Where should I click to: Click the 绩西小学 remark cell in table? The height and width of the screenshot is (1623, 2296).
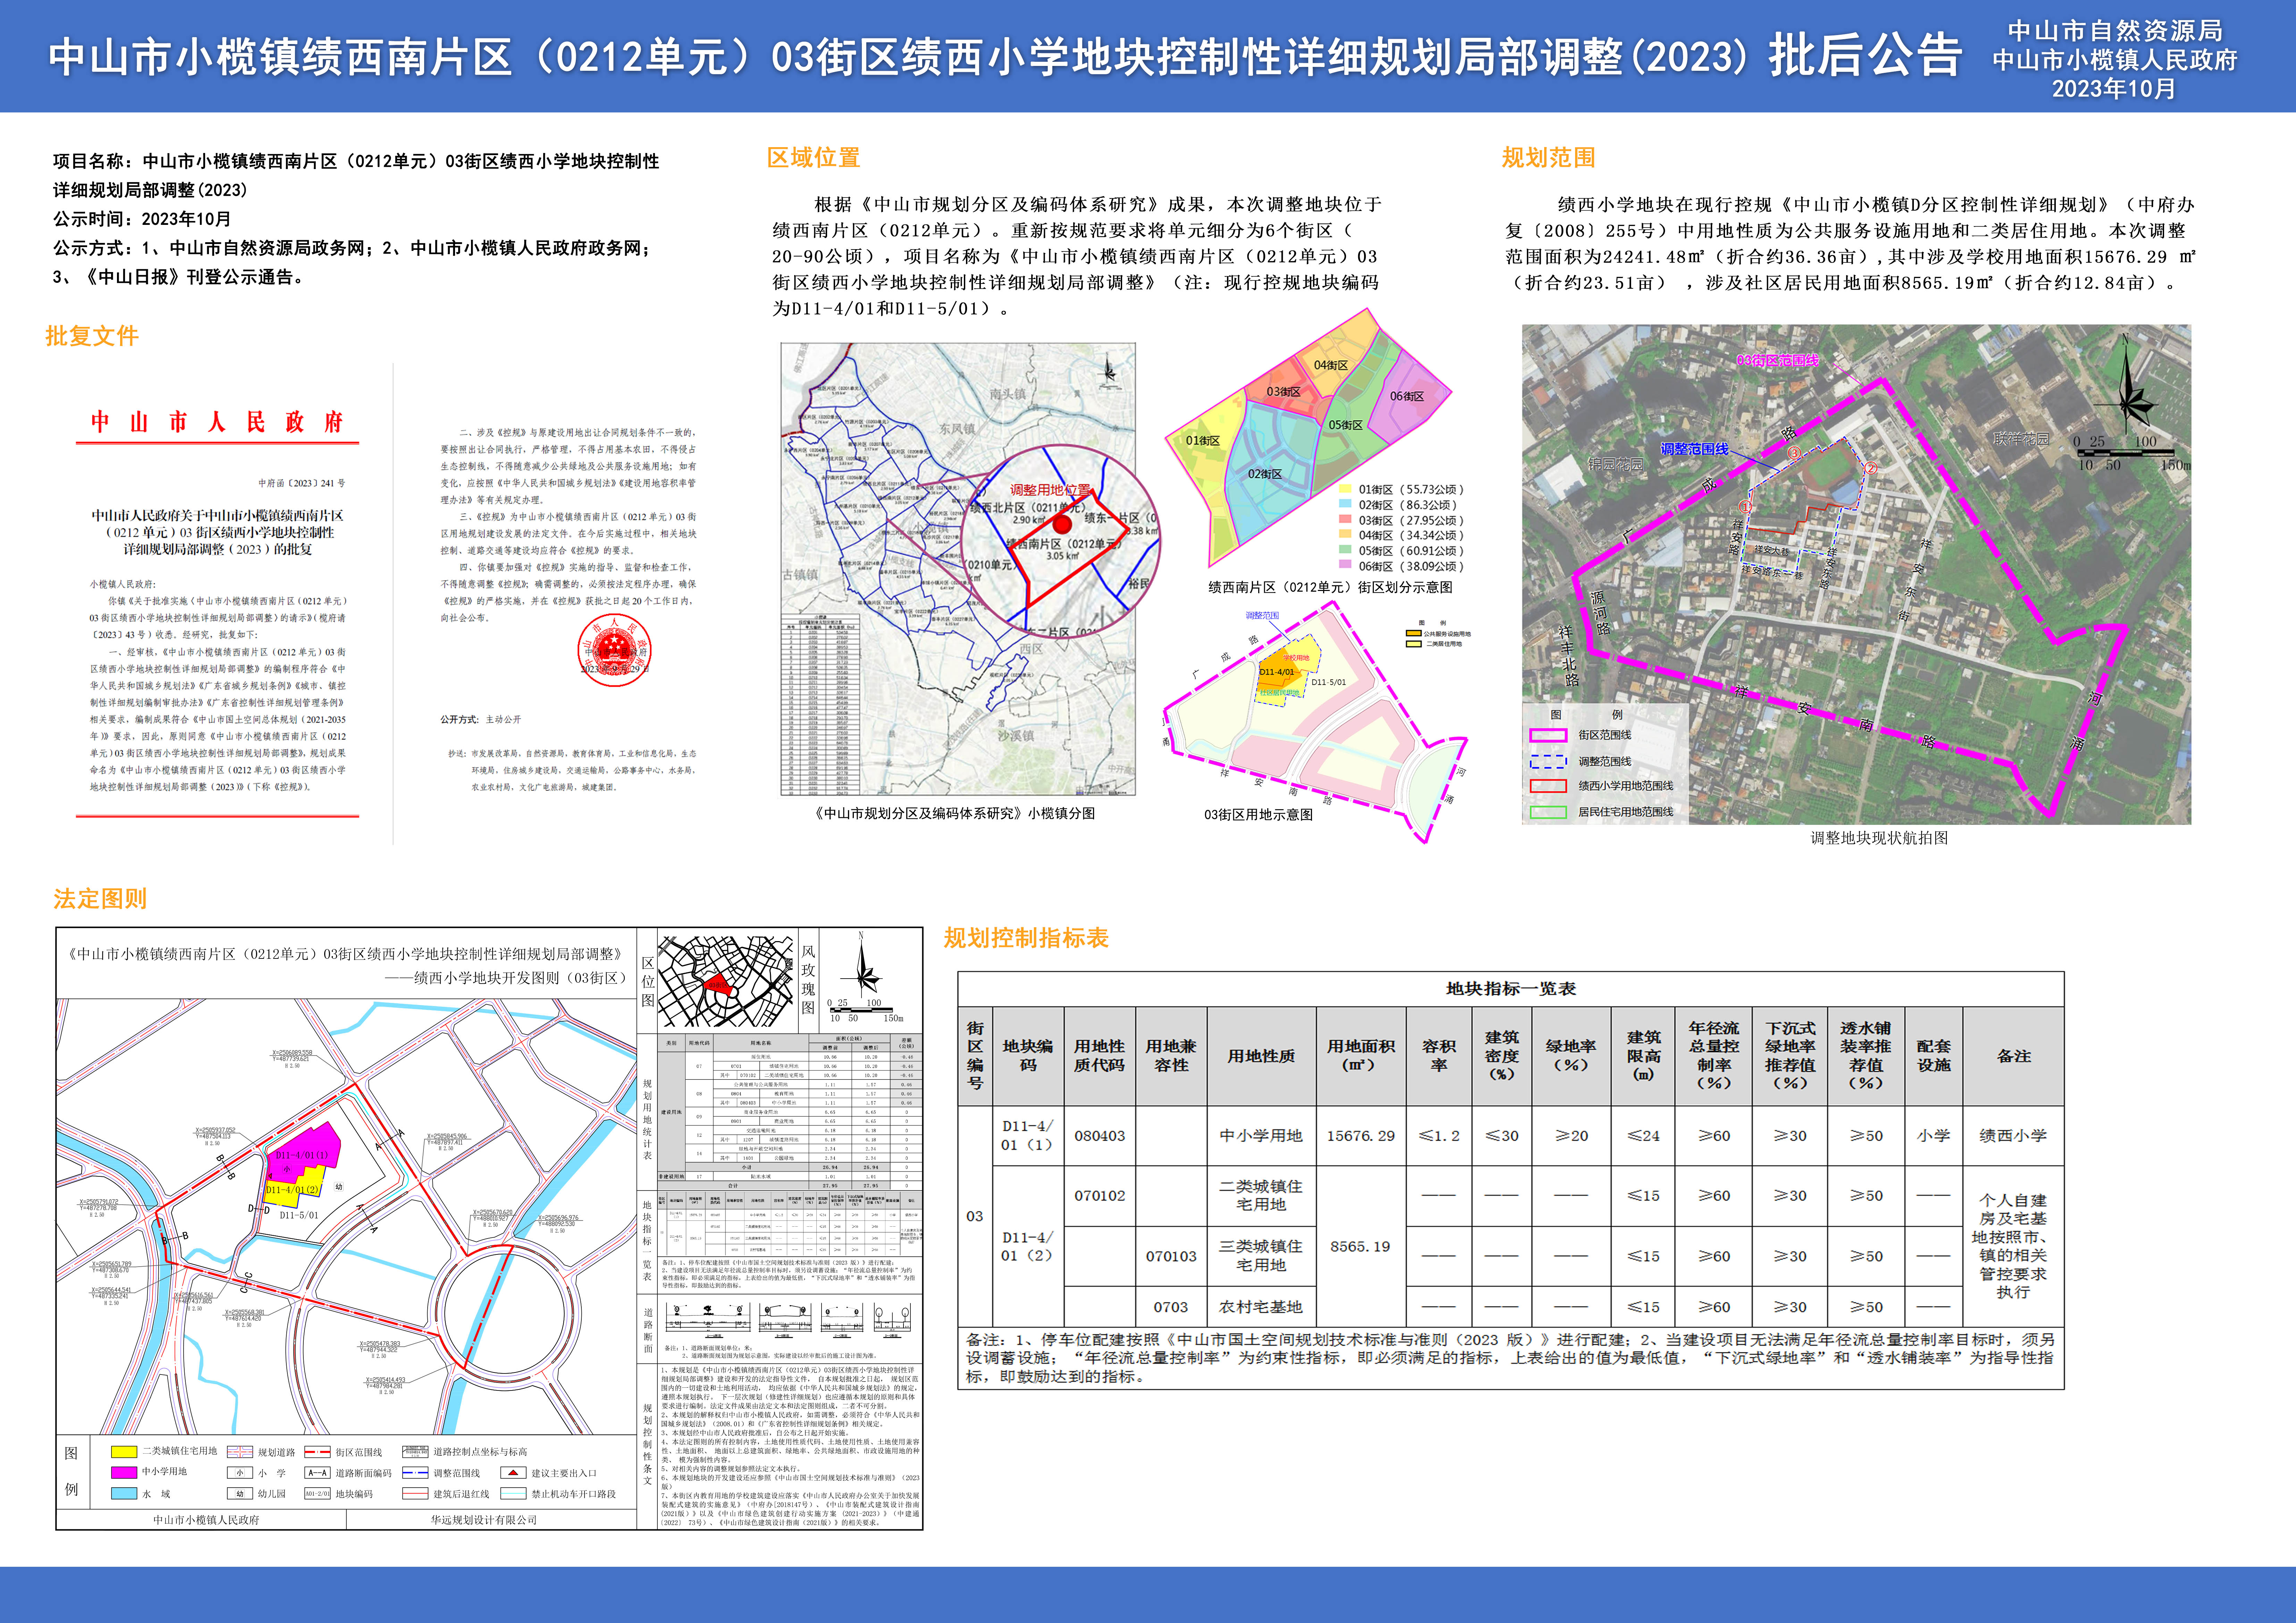click(x=2013, y=1136)
